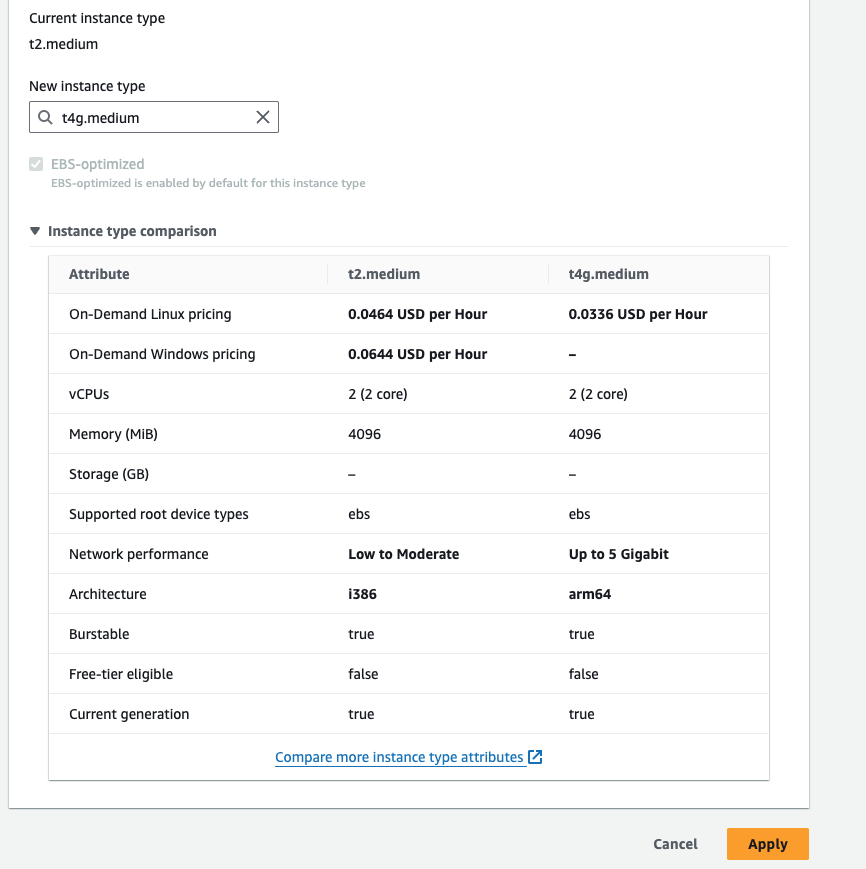Click the t2.medium current instance value
The image size is (866, 869).
(x=64, y=44)
